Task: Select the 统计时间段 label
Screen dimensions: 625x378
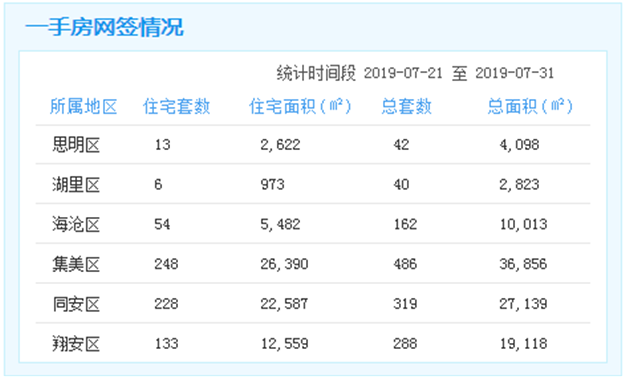Action: [x=316, y=73]
